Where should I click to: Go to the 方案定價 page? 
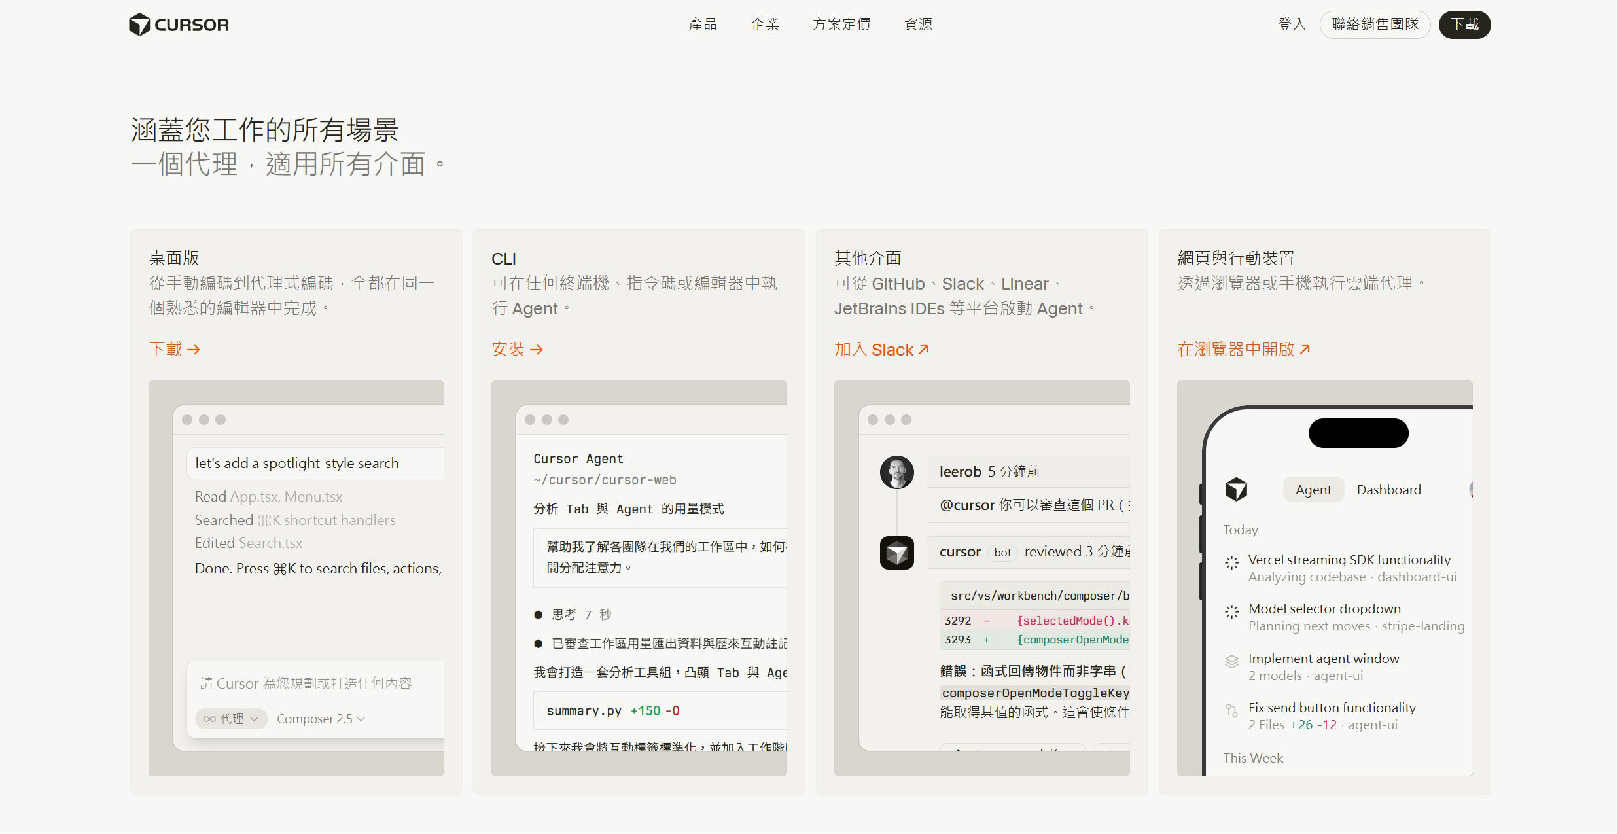842,24
